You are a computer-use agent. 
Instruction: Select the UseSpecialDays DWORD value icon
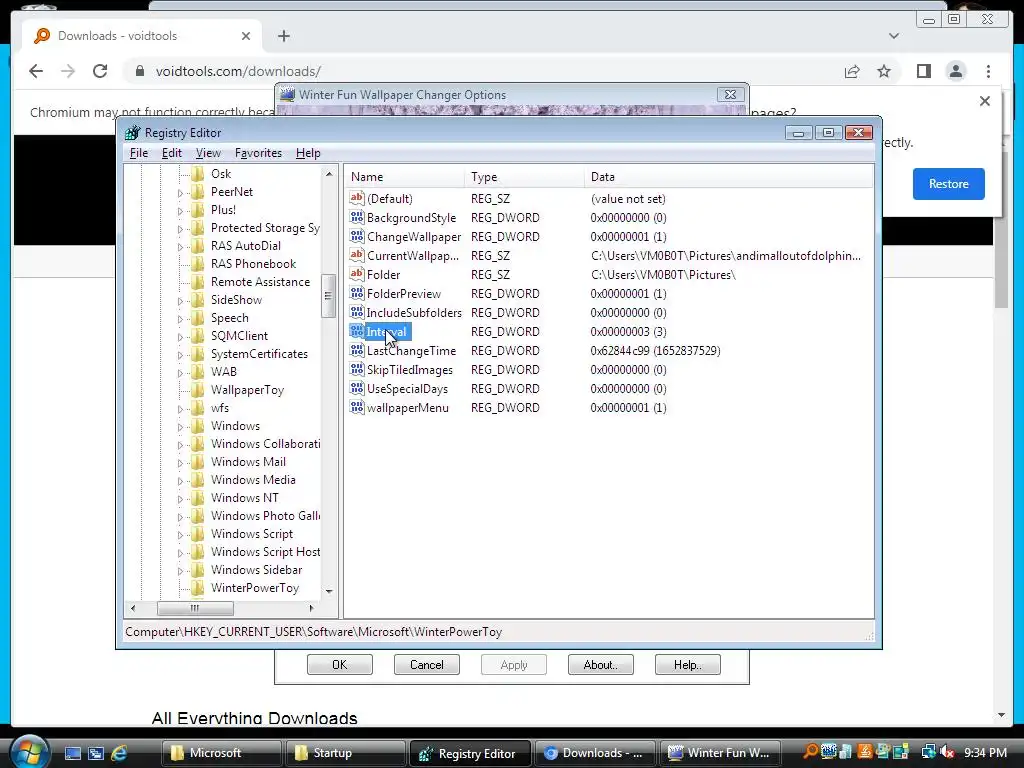coord(357,389)
